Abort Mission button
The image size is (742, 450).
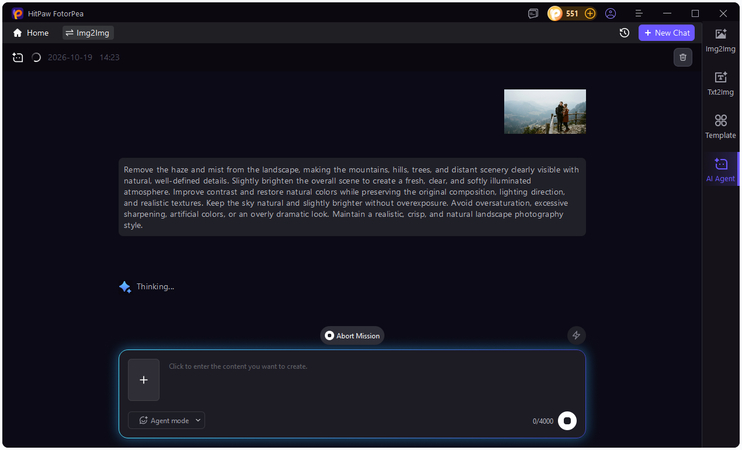(x=352, y=335)
